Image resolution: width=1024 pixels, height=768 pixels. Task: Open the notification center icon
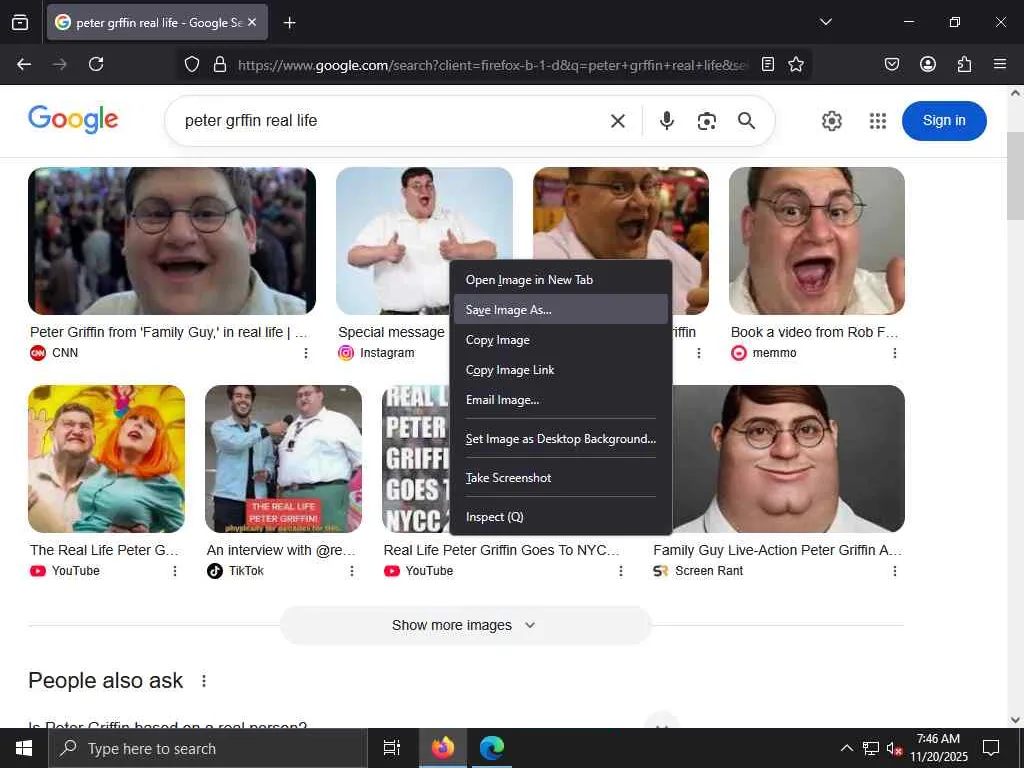click(991, 748)
